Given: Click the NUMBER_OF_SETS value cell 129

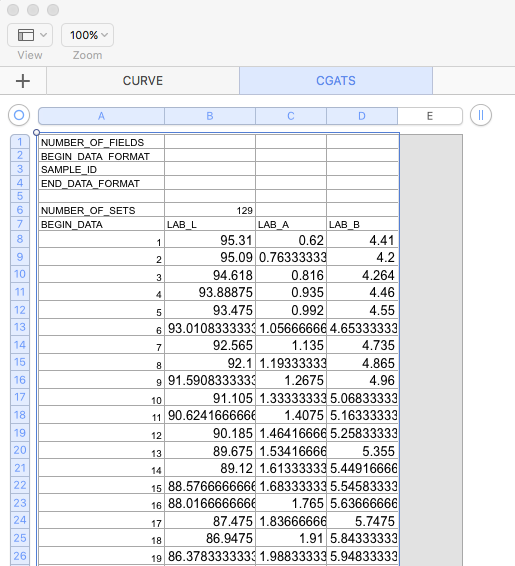Looking at the screenshot, I should tap(210, 210).
